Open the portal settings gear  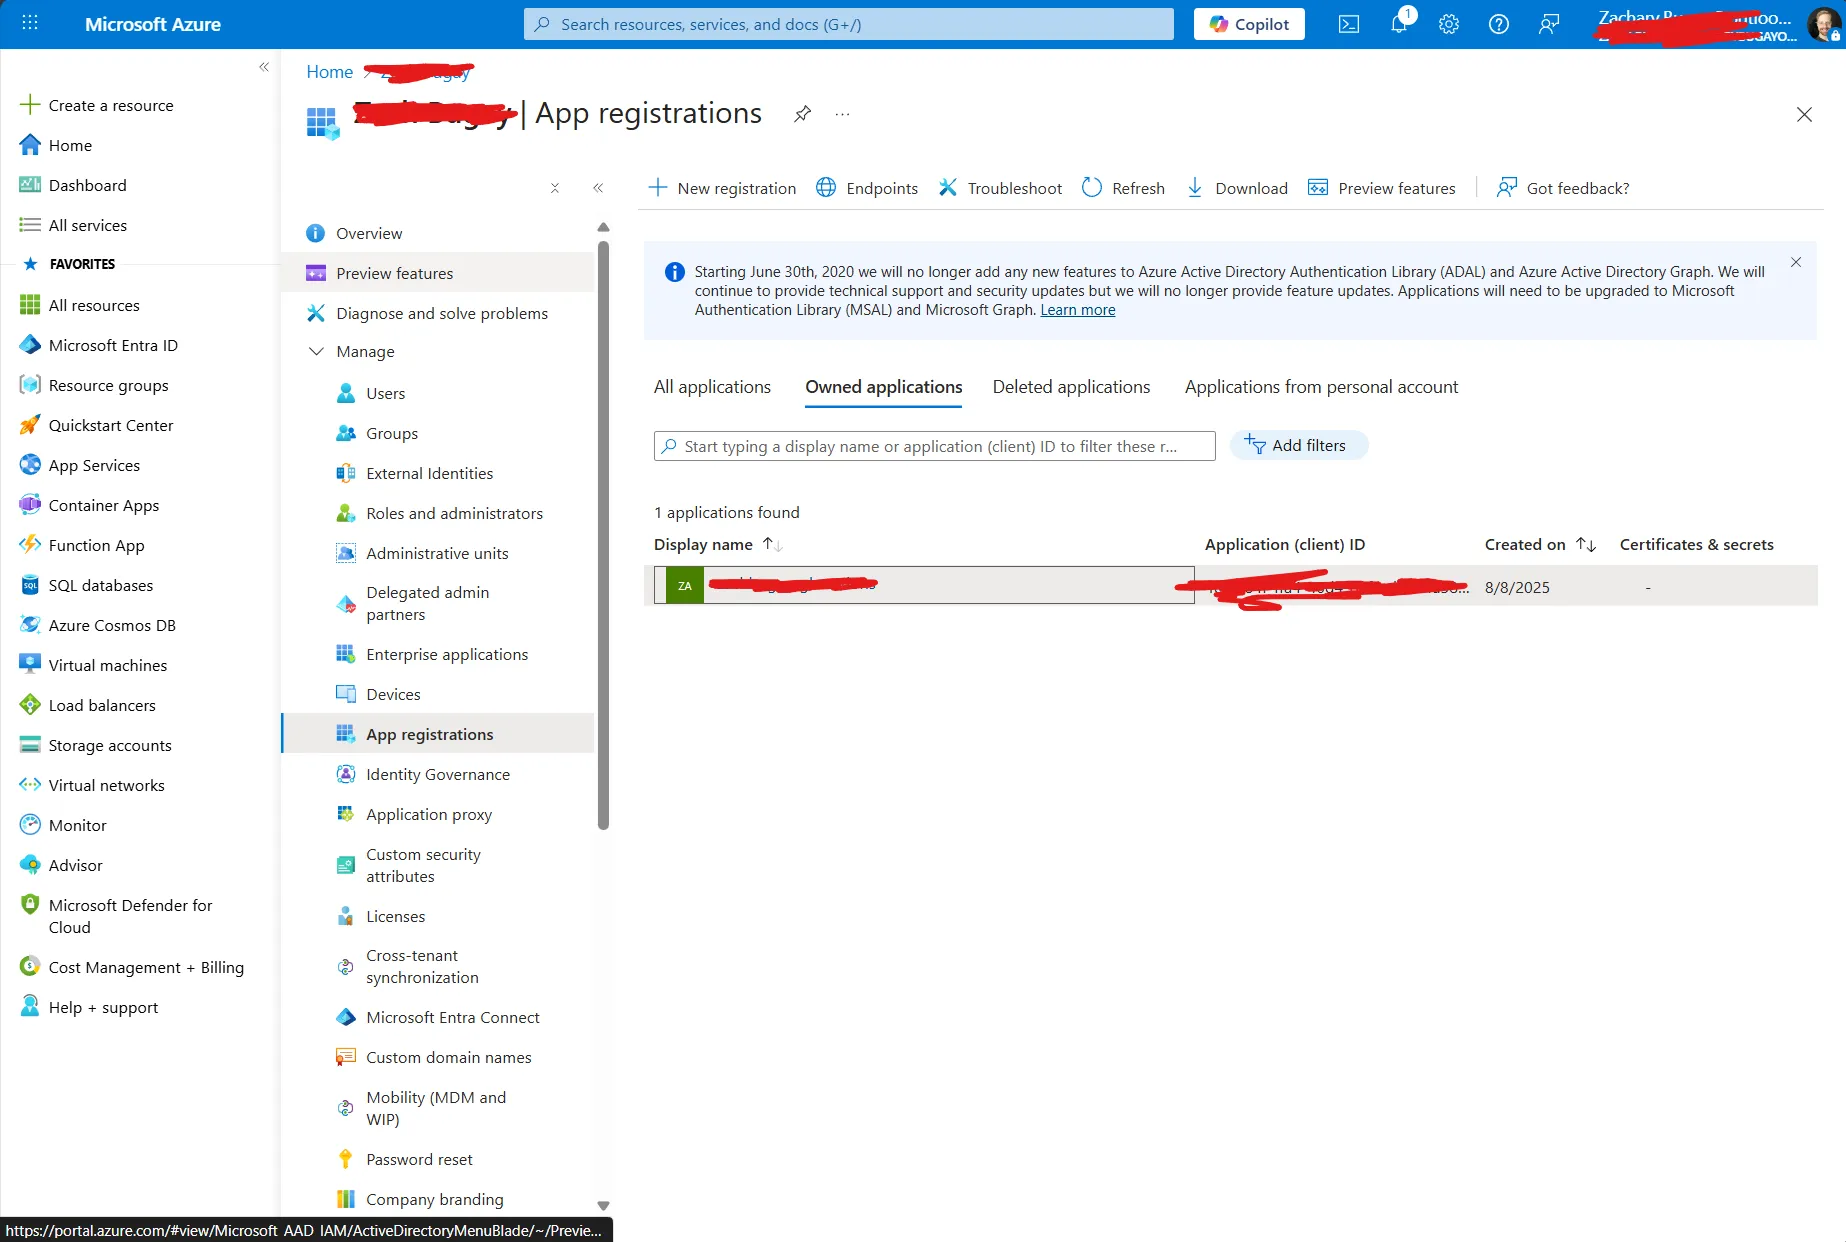pyautogui.click(x=1449, y=23)
